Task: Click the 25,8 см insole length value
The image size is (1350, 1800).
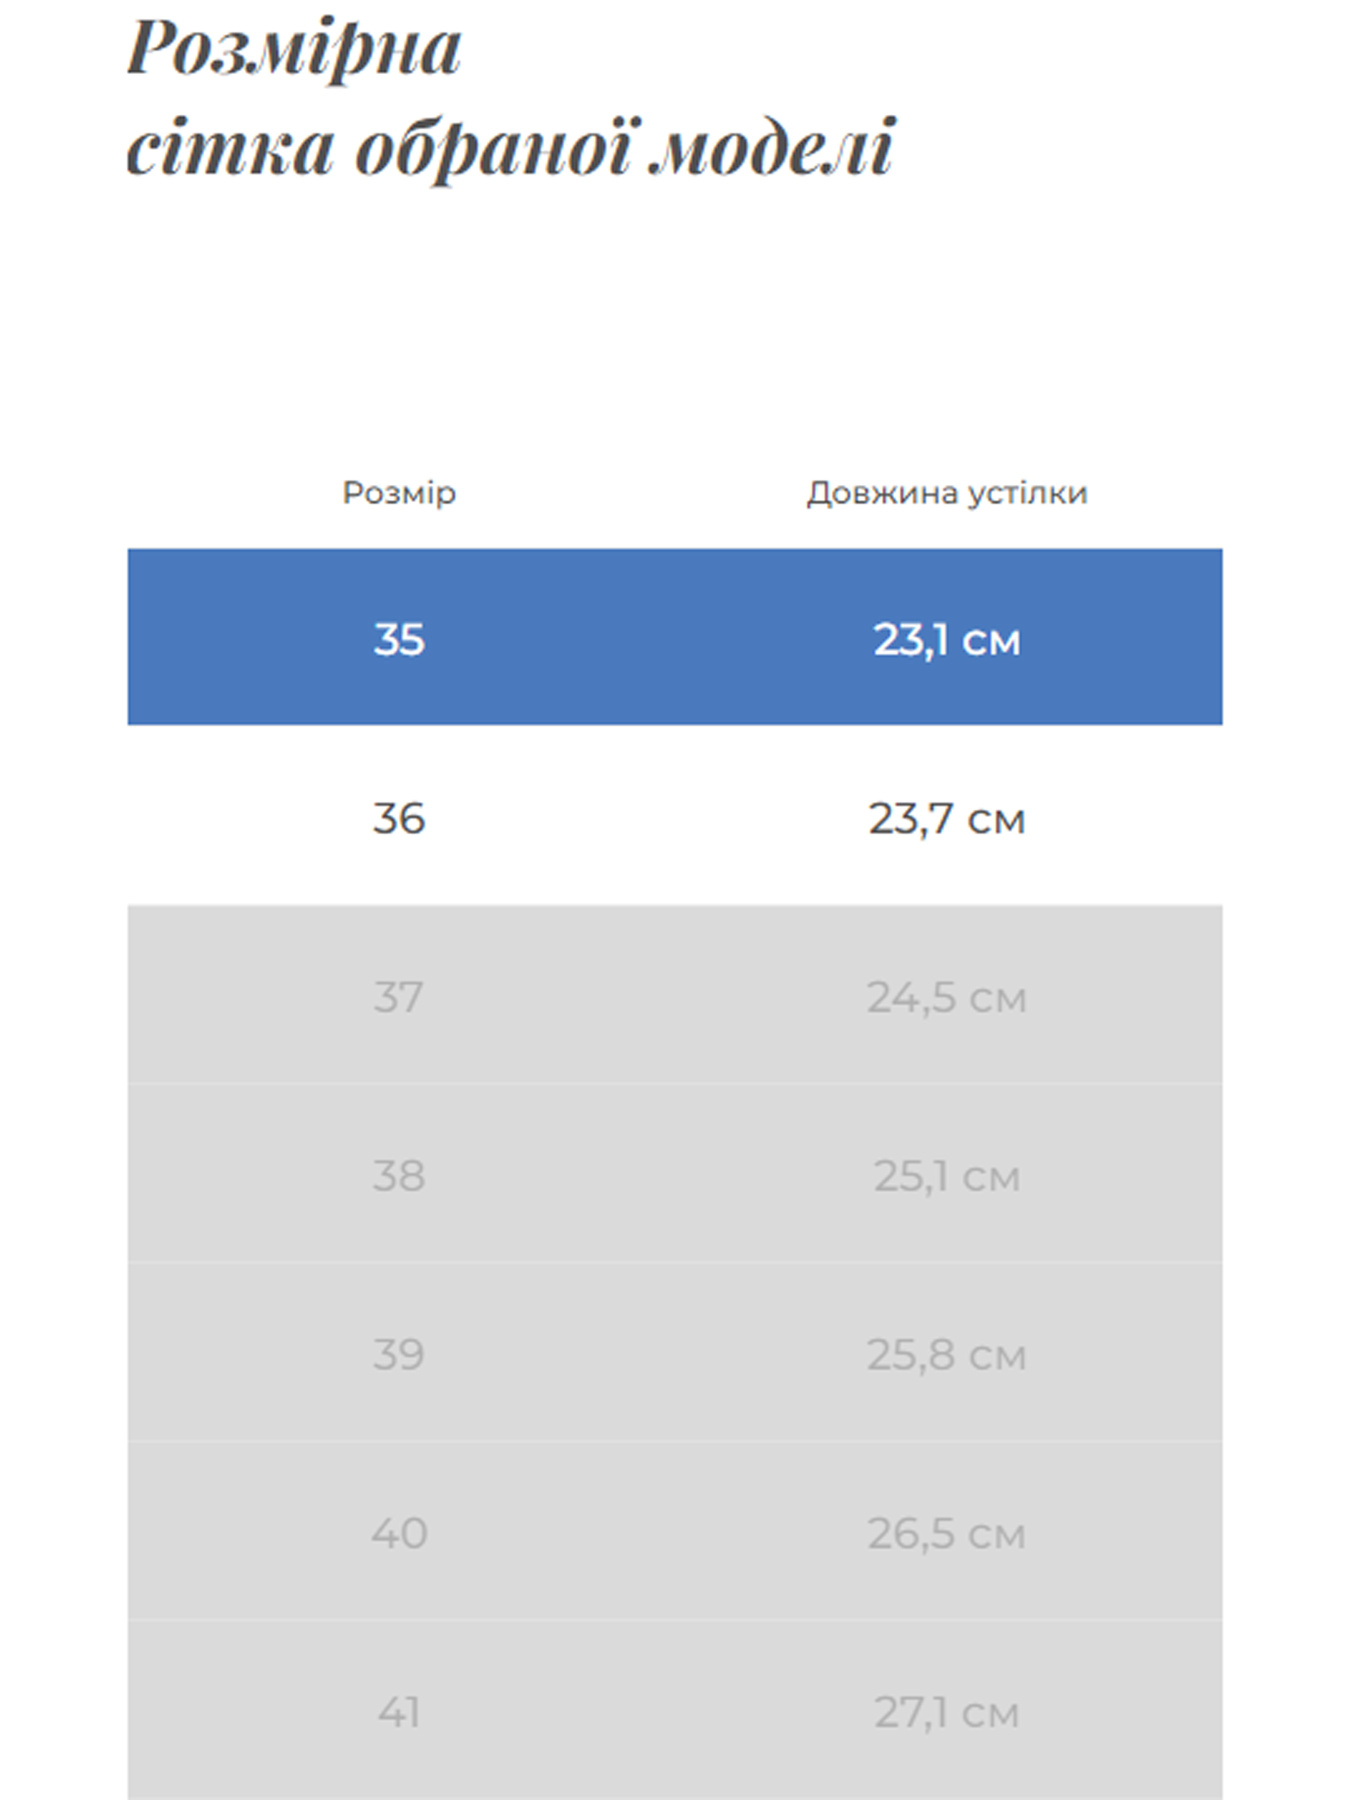Action: click(x=946, y=1355)
